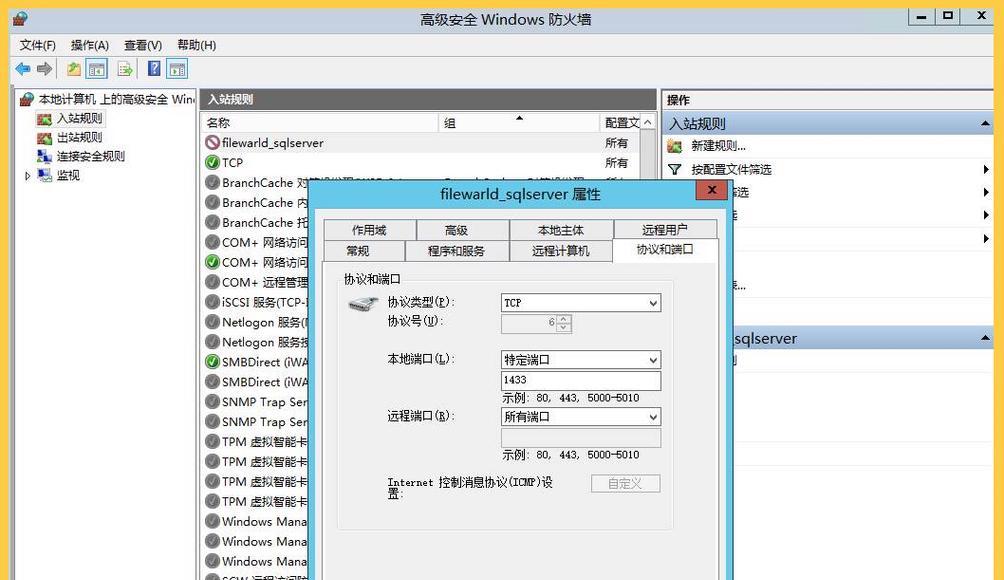The width and height of the screenshot is (1004, 580).
Task: Click the up-one-level folder toolbar icon
Action: [x=74, y=68]
